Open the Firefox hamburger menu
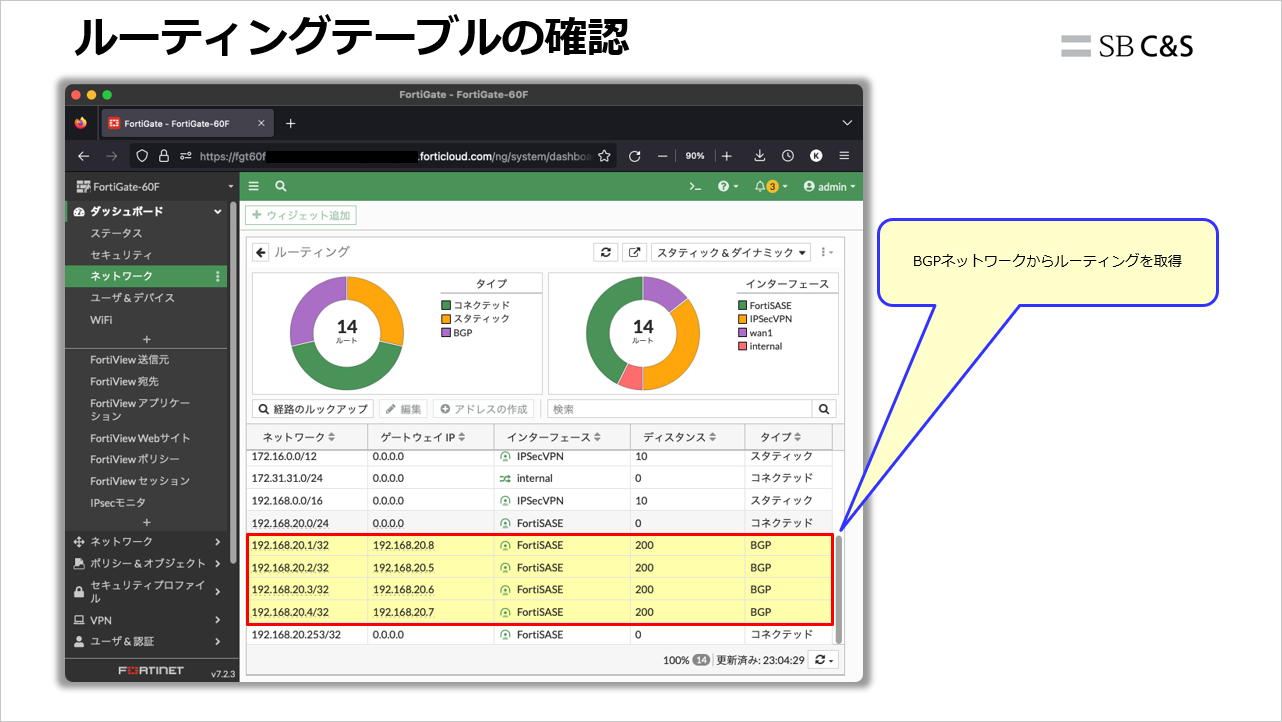The width and height of the screenshot is (1282, 722). click(844, 156)
